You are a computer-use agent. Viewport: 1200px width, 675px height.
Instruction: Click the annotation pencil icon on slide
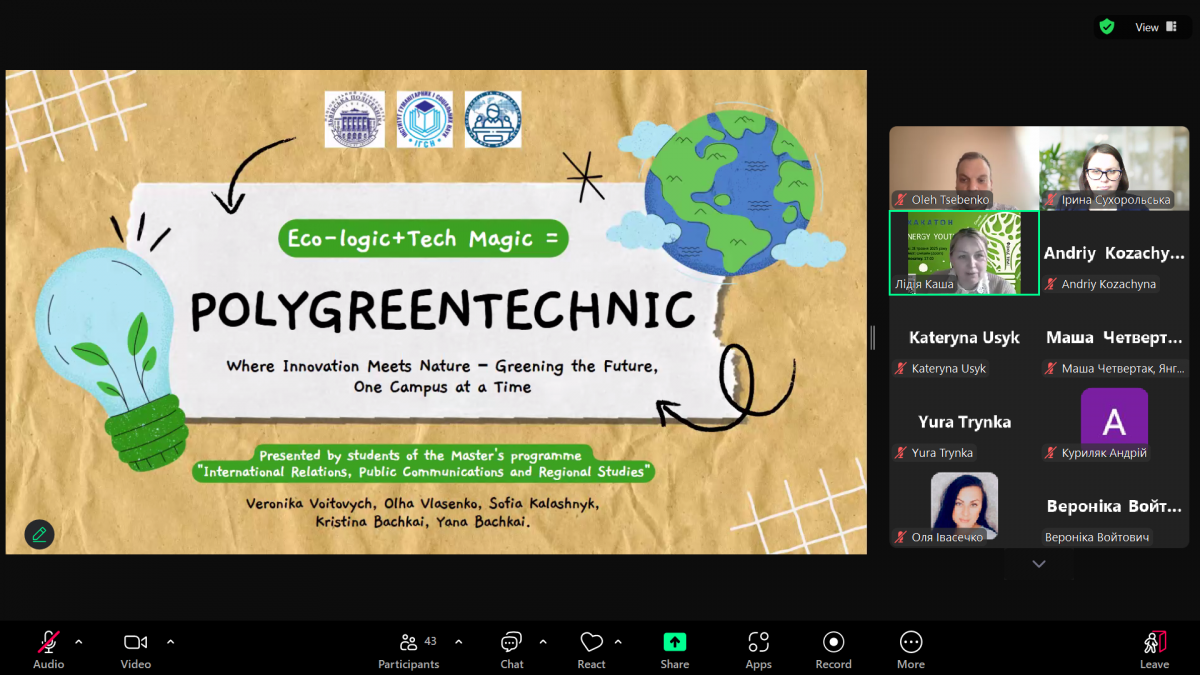39,534
